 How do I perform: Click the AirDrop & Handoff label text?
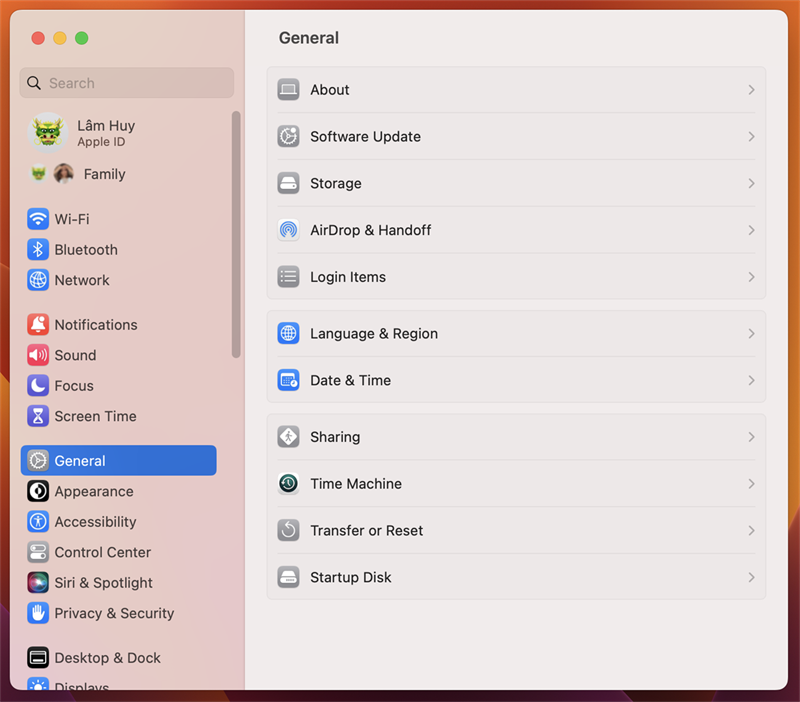(x=371, y=230)
